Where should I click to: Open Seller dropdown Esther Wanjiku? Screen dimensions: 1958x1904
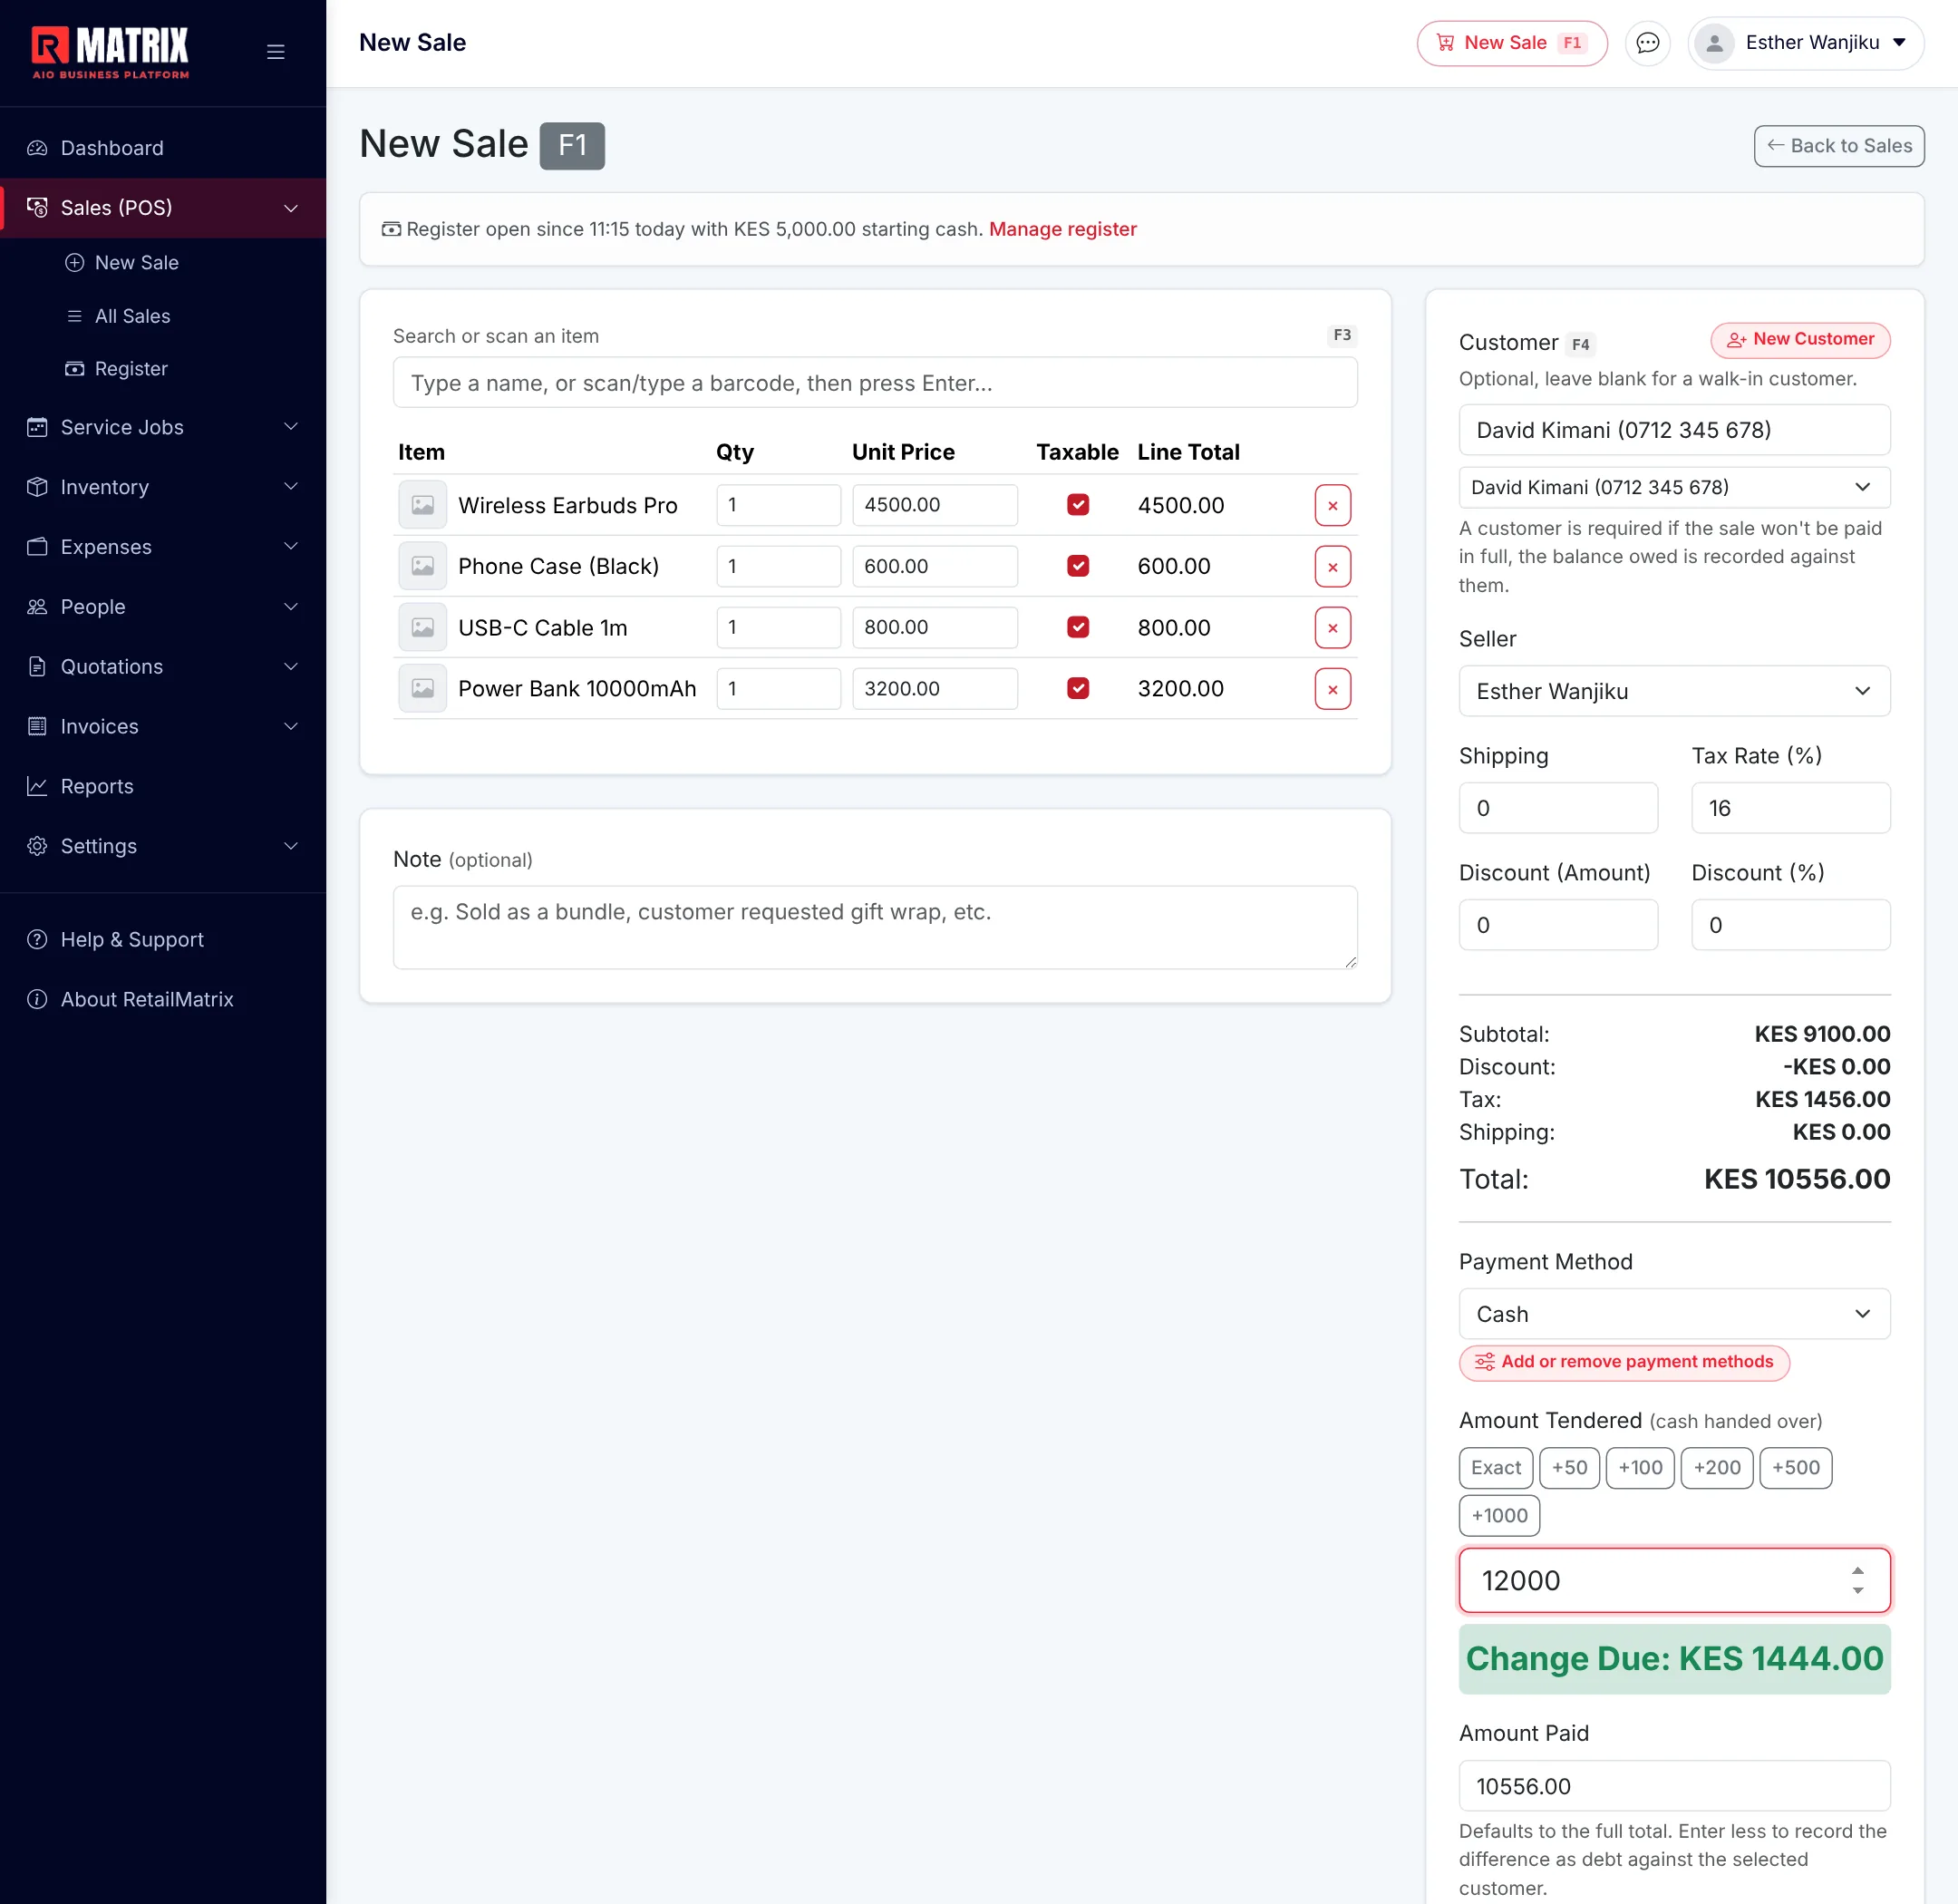tap(1674, 691)
